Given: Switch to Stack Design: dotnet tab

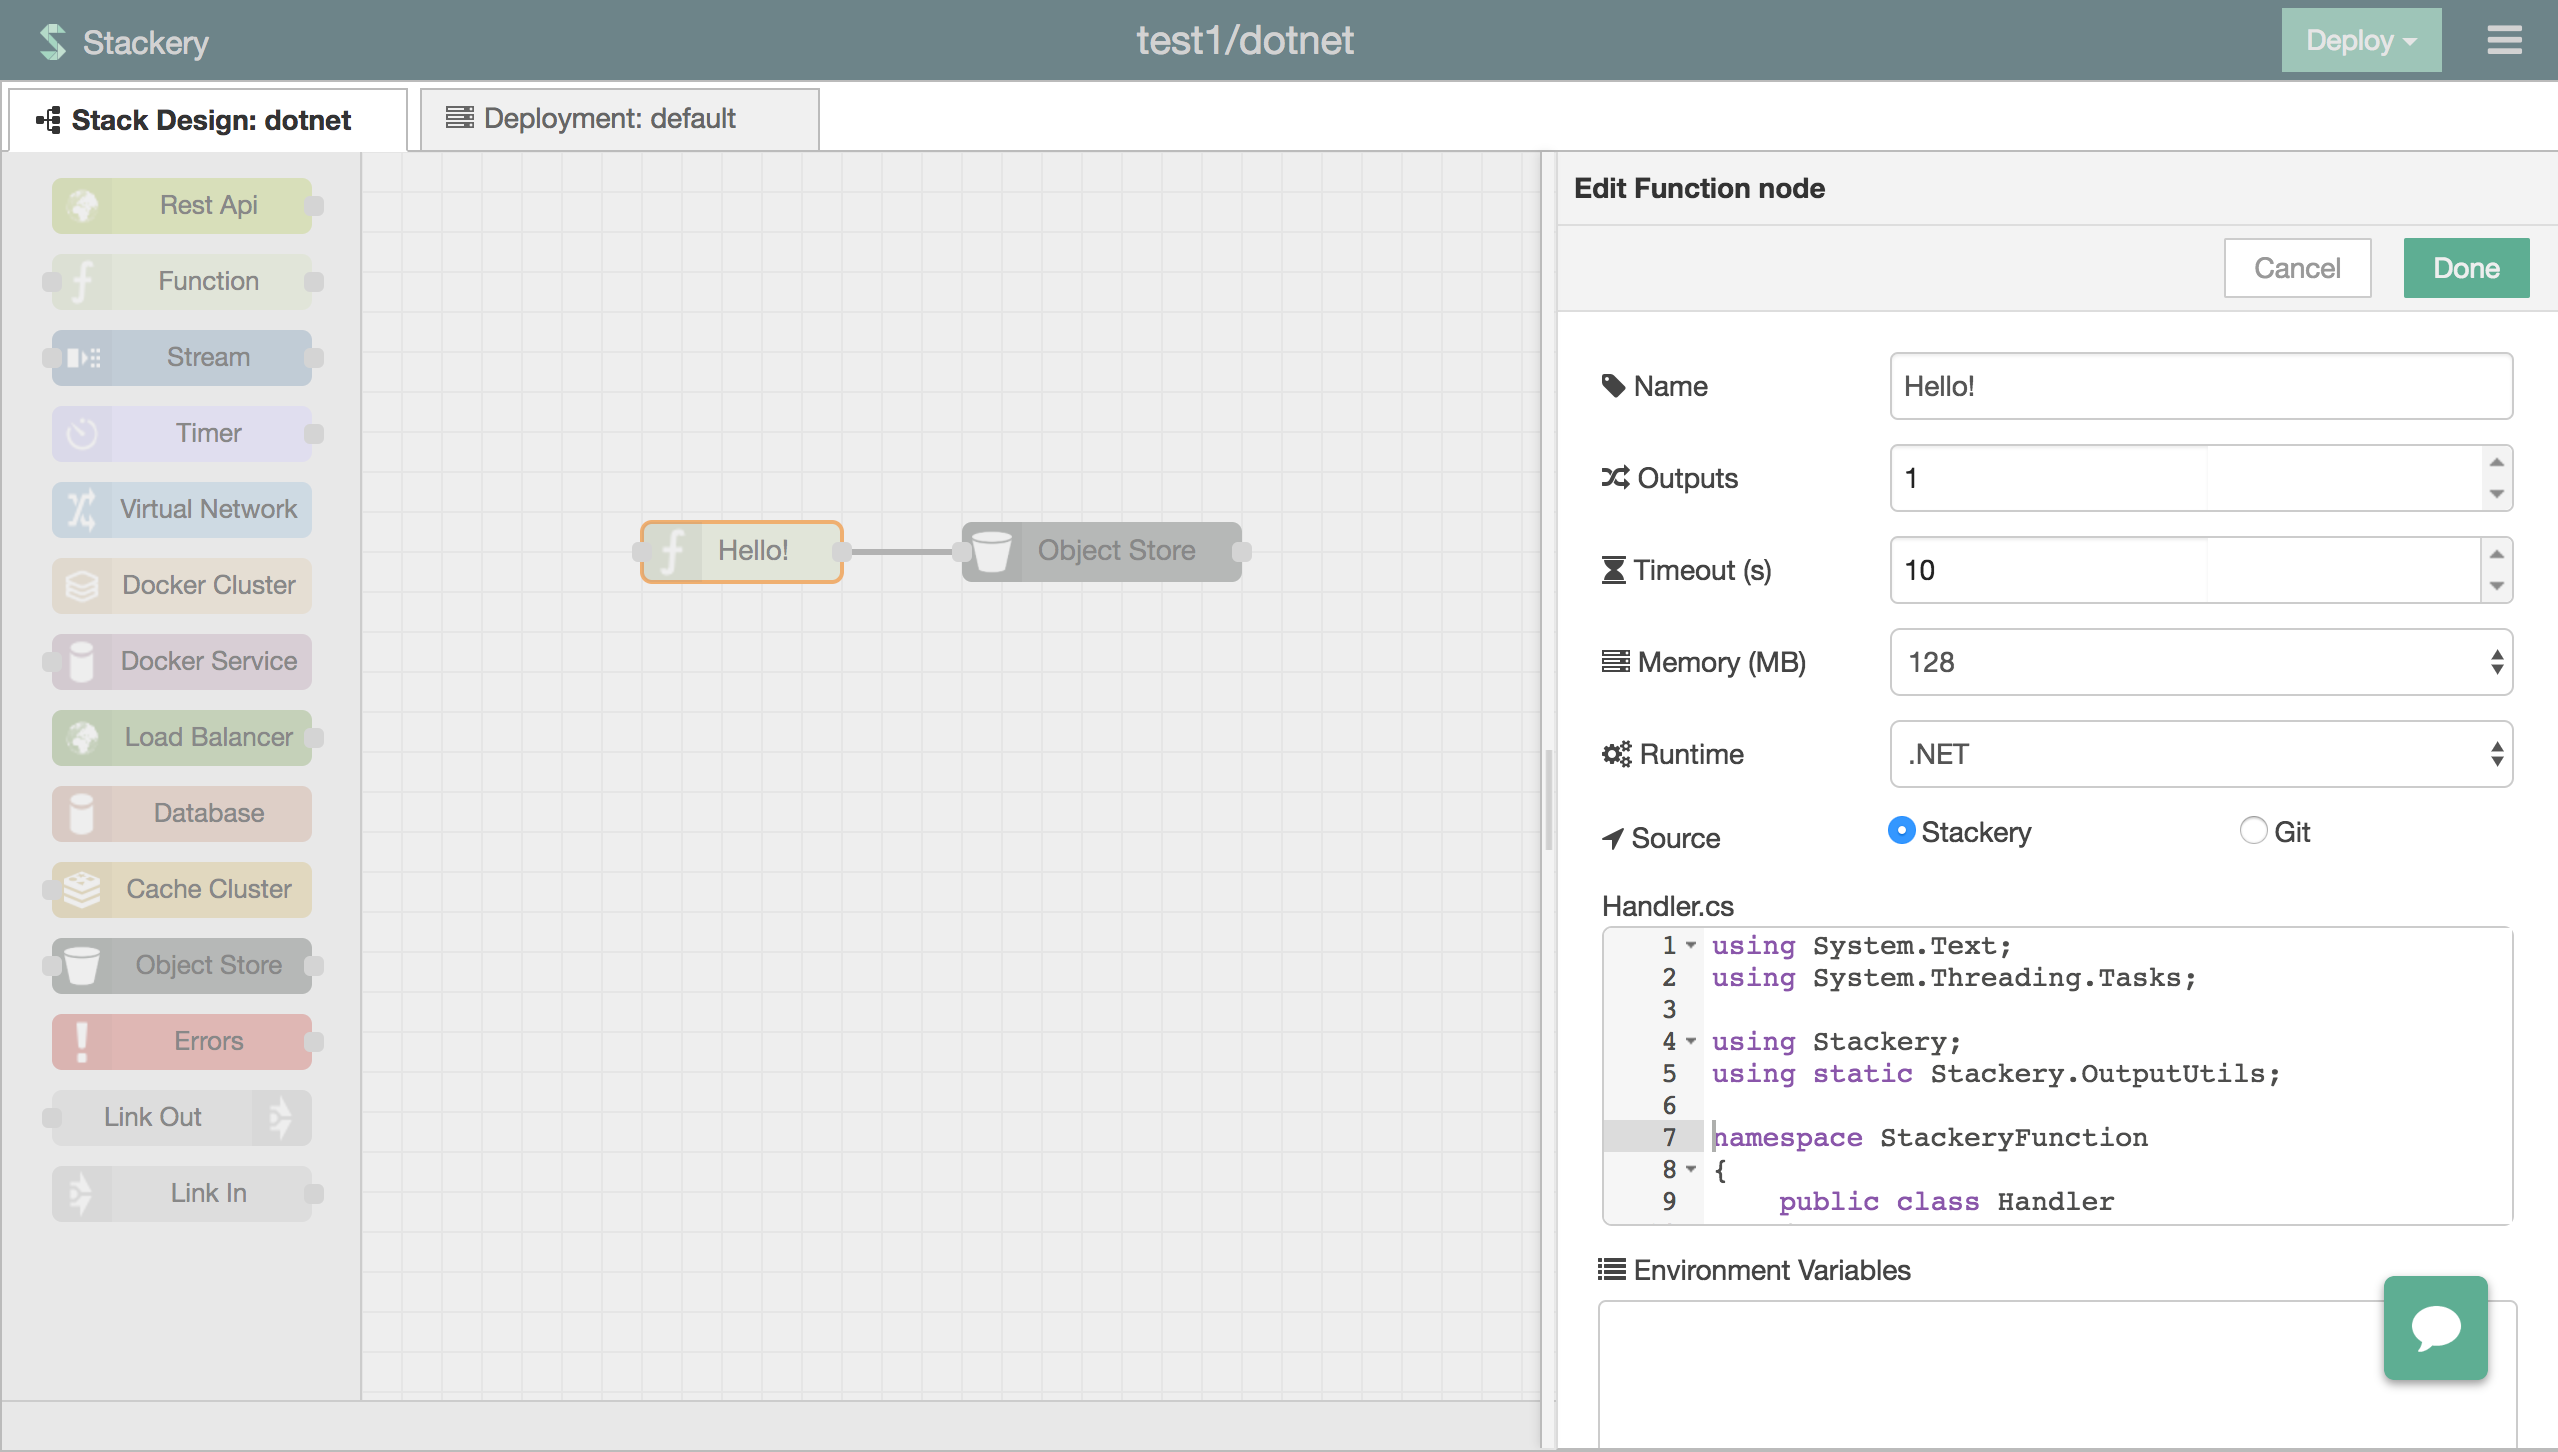Looking at the screenshot, I should (x=208, y=120).
